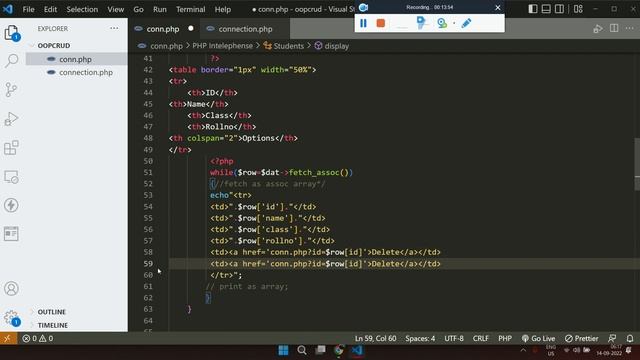Click the Run file icon in editor toolbar
This screenshot has height=360, width=640.
pyautogui.click(x=598, y=29)
